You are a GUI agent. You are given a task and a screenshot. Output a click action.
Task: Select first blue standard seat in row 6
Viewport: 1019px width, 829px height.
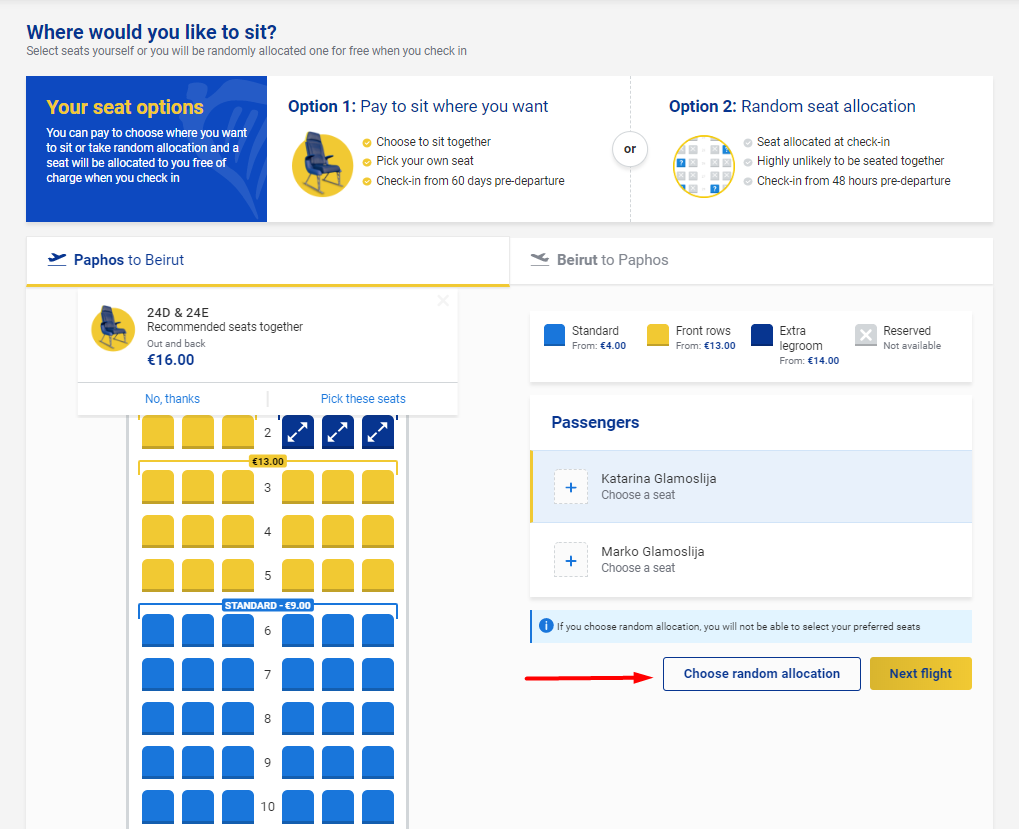point(158,631)
